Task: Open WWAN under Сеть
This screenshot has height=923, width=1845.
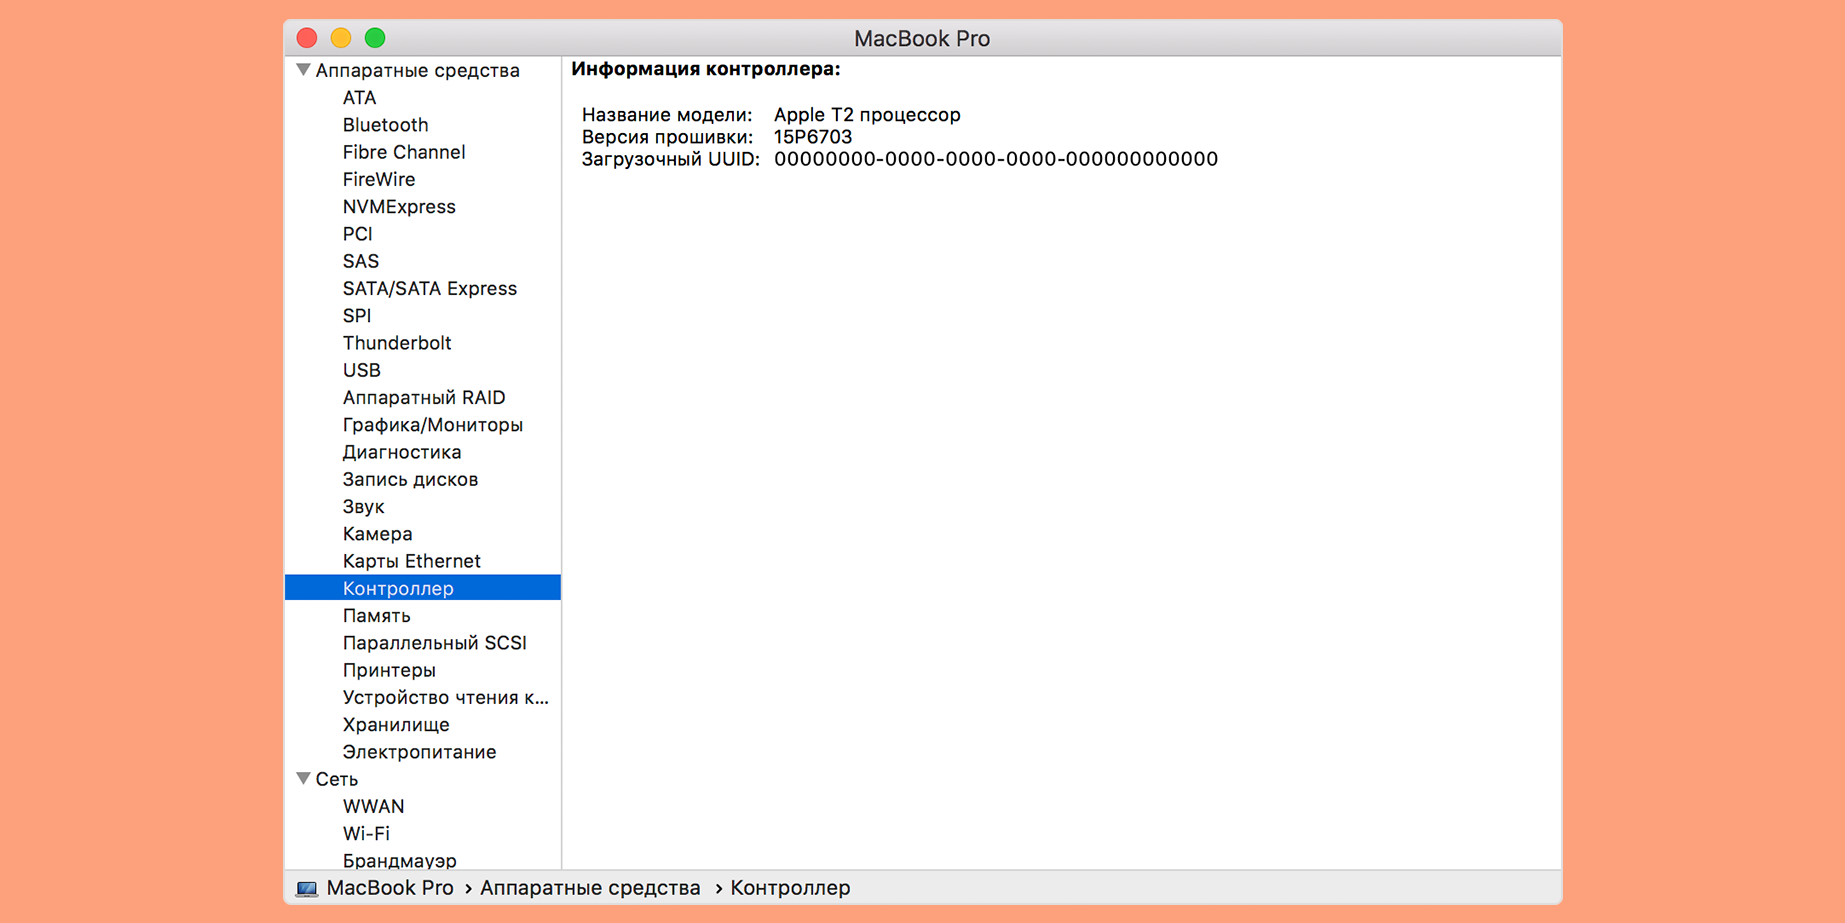Action: pos(373,806)
